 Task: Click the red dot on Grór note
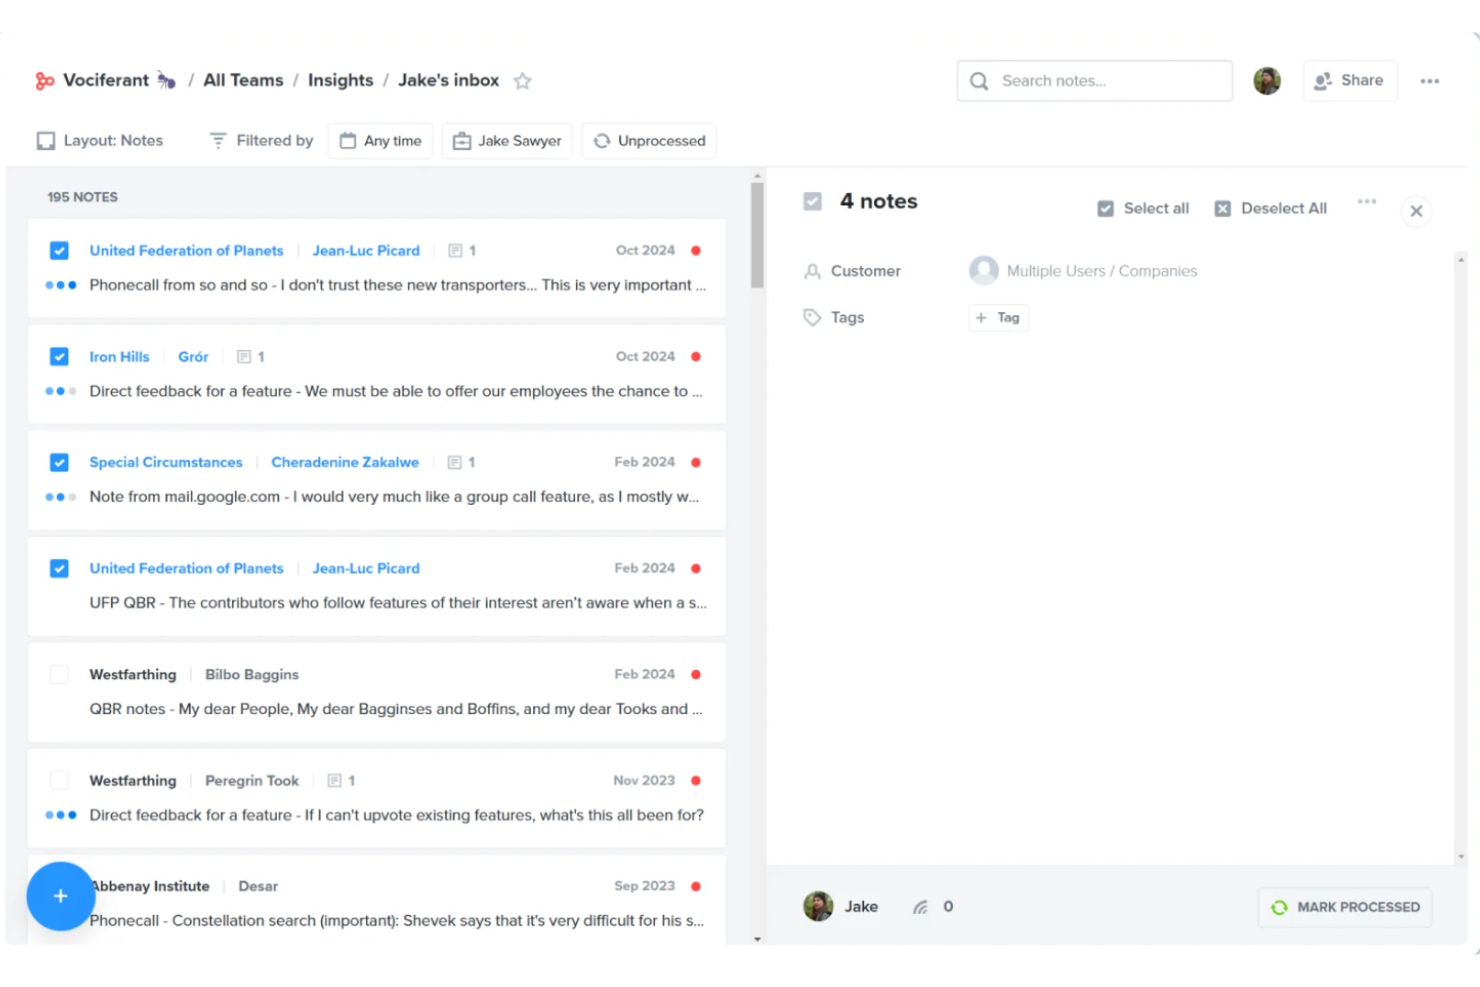(696, 357)
